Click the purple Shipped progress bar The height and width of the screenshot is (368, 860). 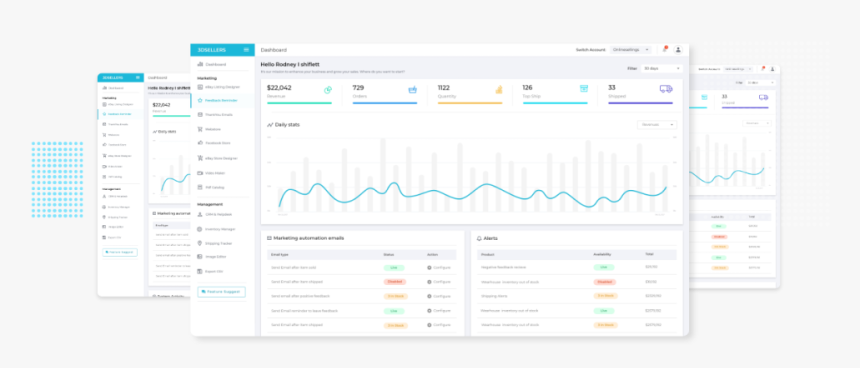[640, 103]
